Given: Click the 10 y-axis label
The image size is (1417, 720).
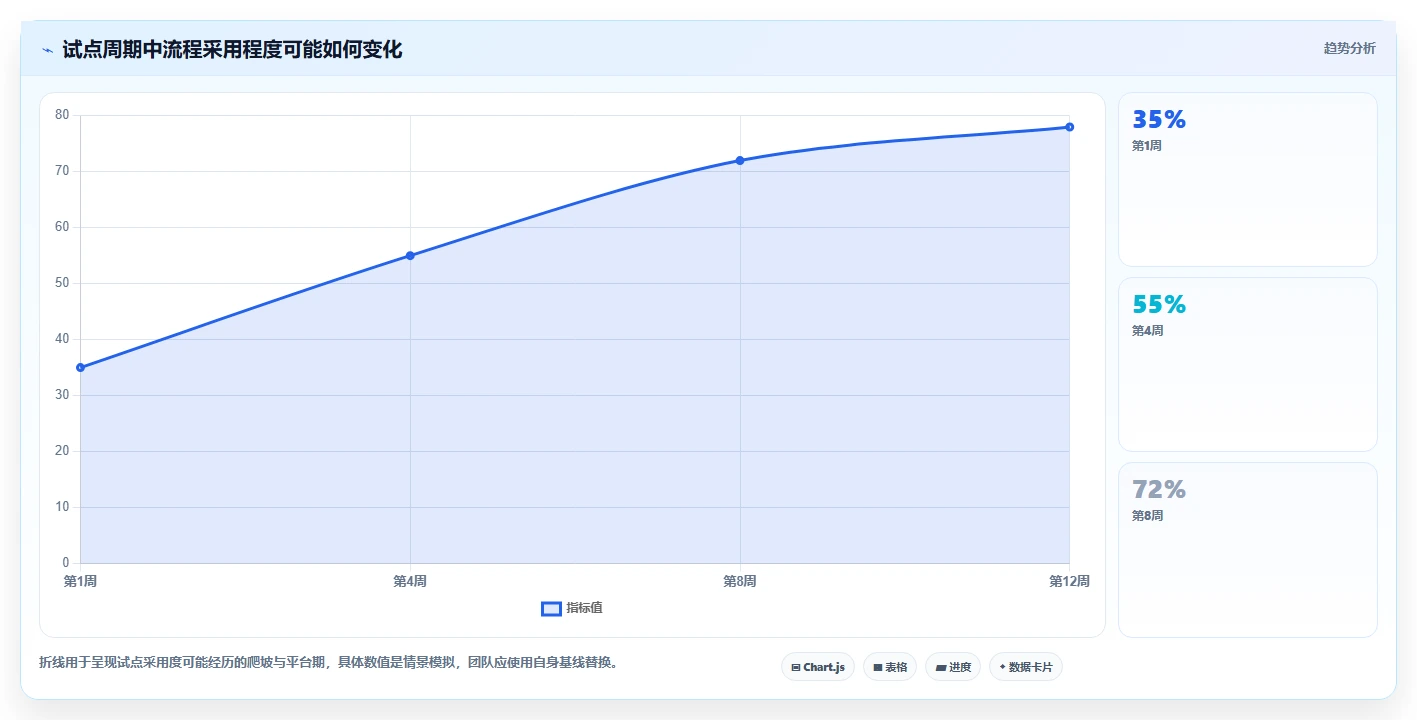Looking at the screenshot, I should click(62, 507).
